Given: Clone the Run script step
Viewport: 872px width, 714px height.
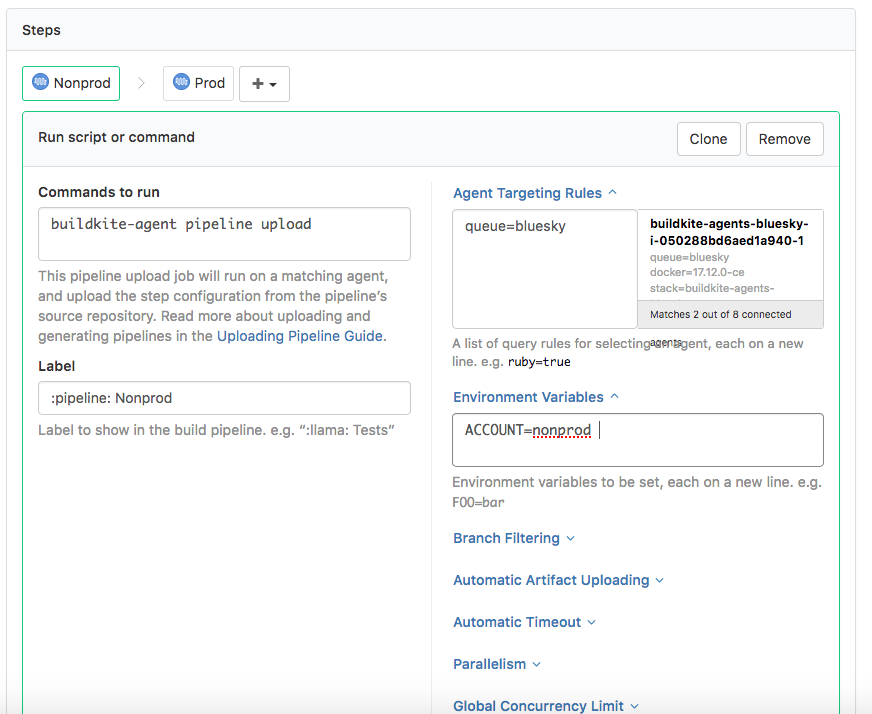Looking at the screenshot, I should (708, 139).
